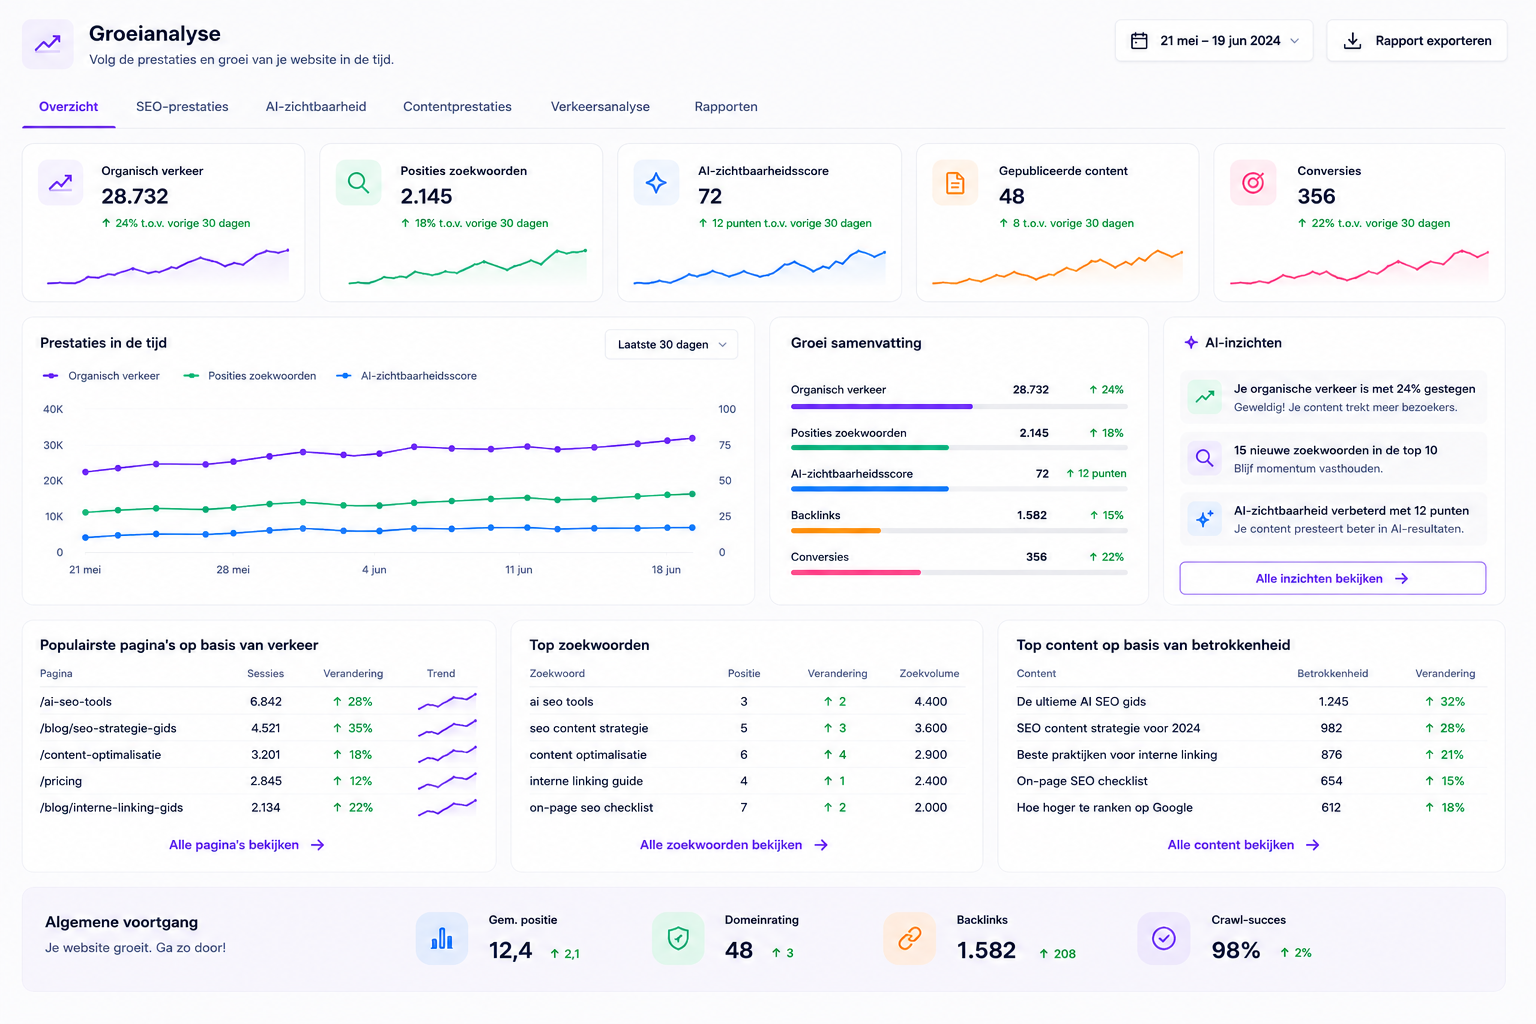
Task: Open the Verkeersanalyse tab
Action: [600, 107]
